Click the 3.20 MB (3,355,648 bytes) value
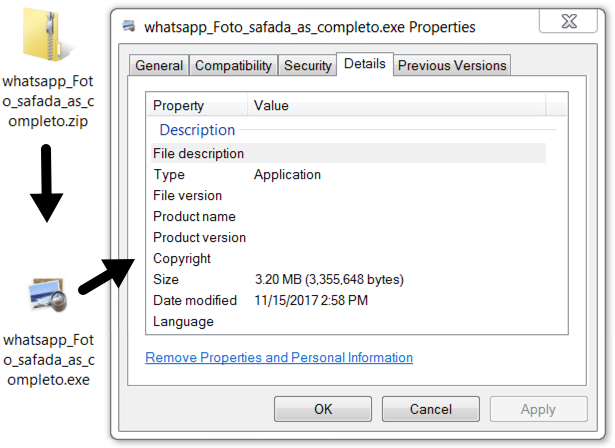Viewport: 615px width, 448px height. 329,279
